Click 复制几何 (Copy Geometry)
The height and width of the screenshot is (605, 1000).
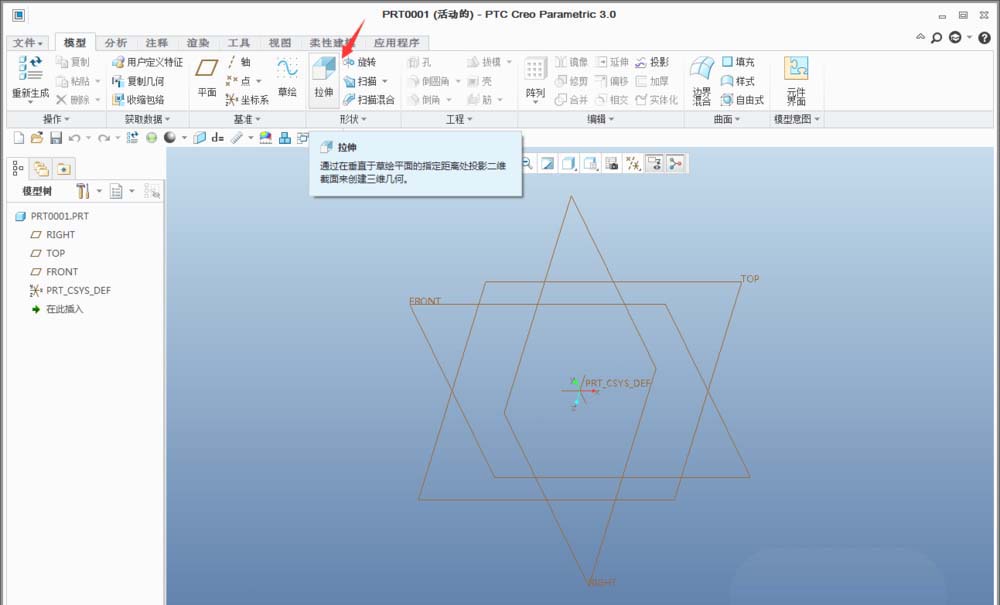coord(138,81)
